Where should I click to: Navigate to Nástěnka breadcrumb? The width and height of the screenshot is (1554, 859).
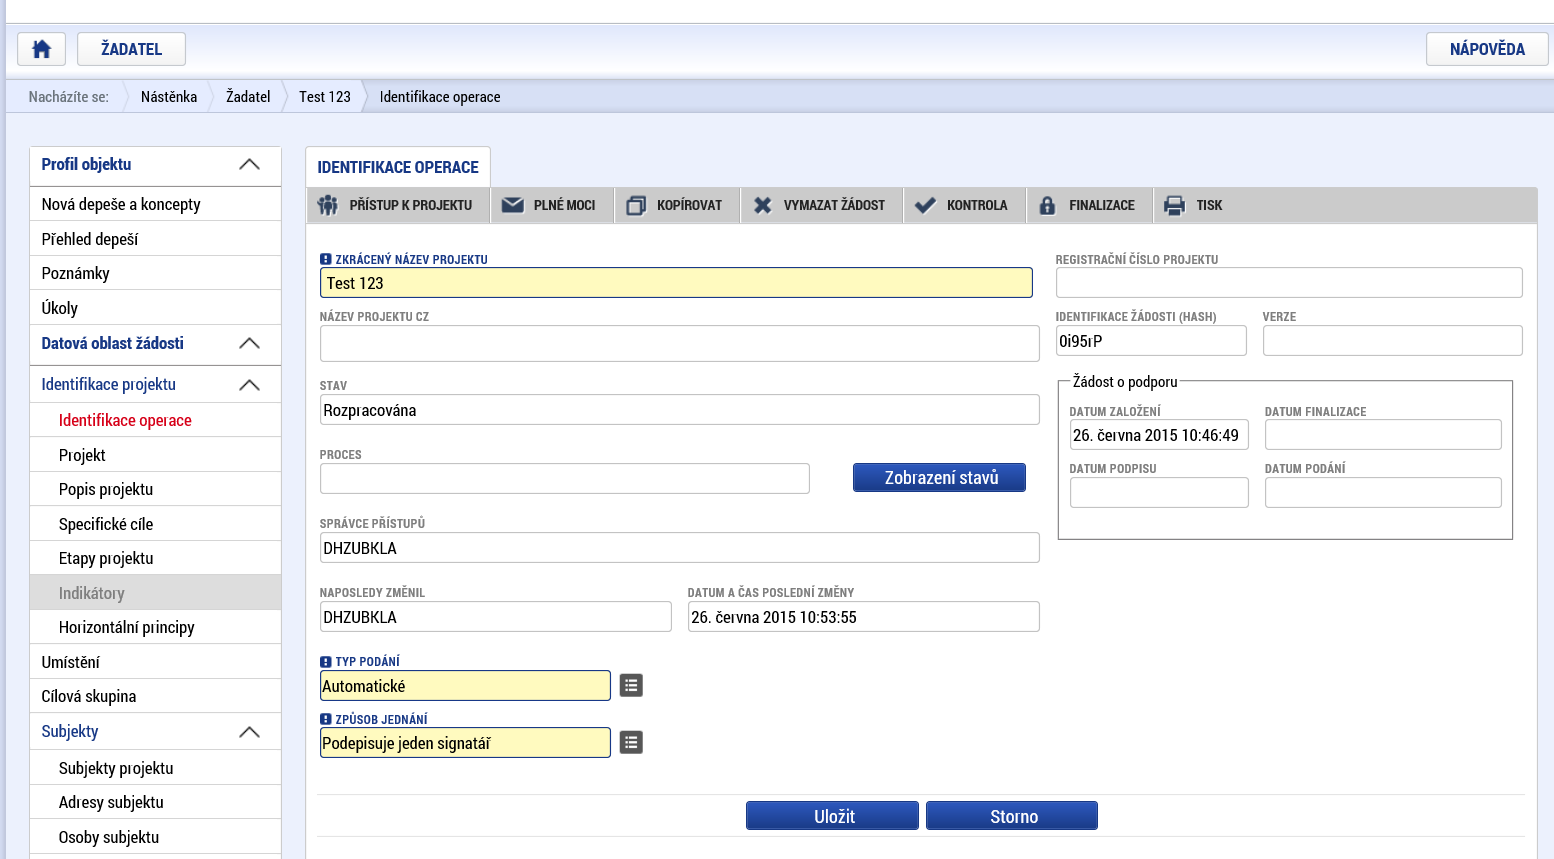(169, 97)
